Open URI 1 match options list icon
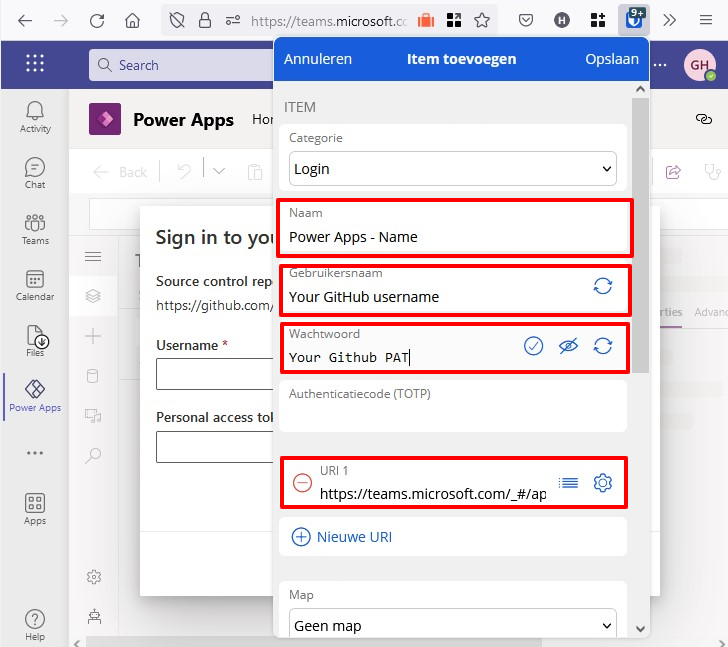 (x=568, y=483)
